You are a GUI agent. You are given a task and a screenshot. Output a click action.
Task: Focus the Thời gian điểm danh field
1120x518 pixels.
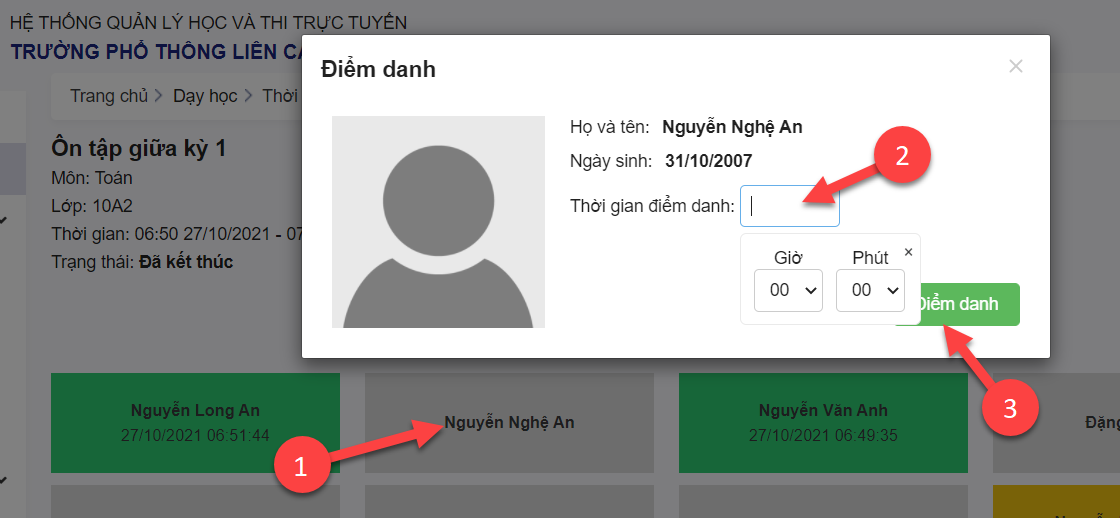coord(789,206)
